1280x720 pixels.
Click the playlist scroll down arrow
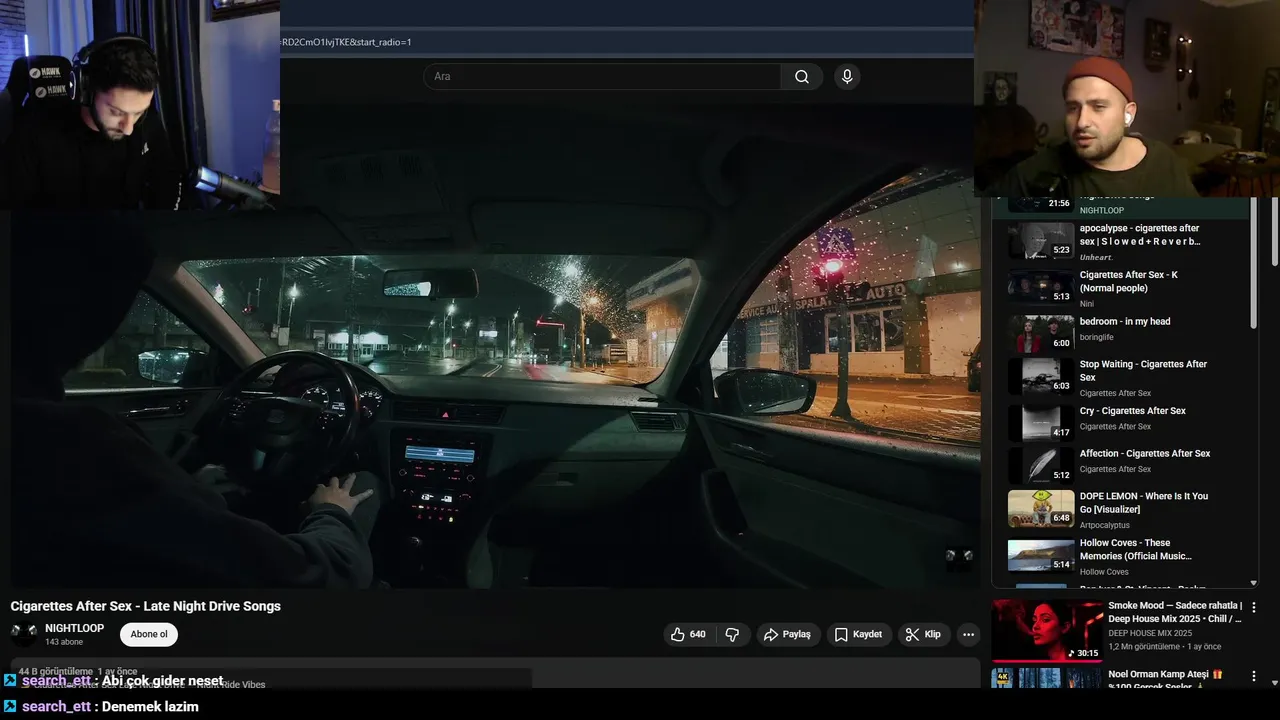pyautogui.click(x=1254, y=583)
